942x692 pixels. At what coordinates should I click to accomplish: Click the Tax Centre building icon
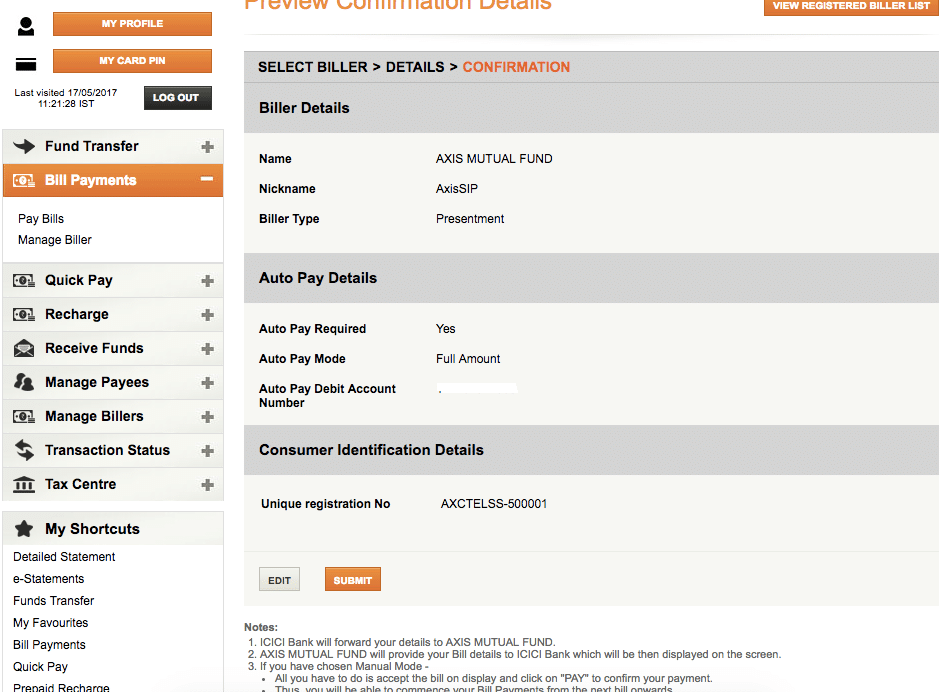(x=24, y=485)
